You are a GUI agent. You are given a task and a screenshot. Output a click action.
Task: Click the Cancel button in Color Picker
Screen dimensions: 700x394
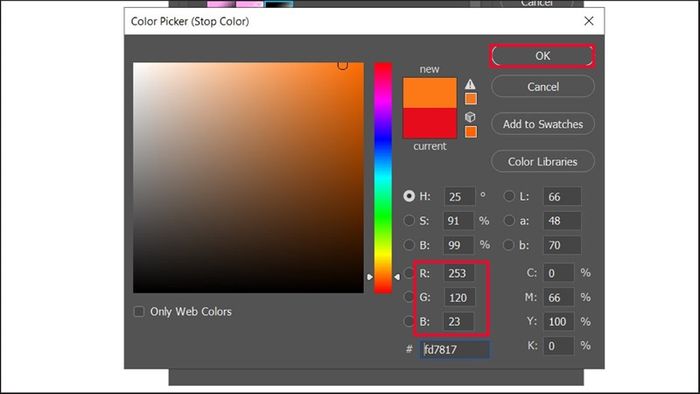point(542,87)
